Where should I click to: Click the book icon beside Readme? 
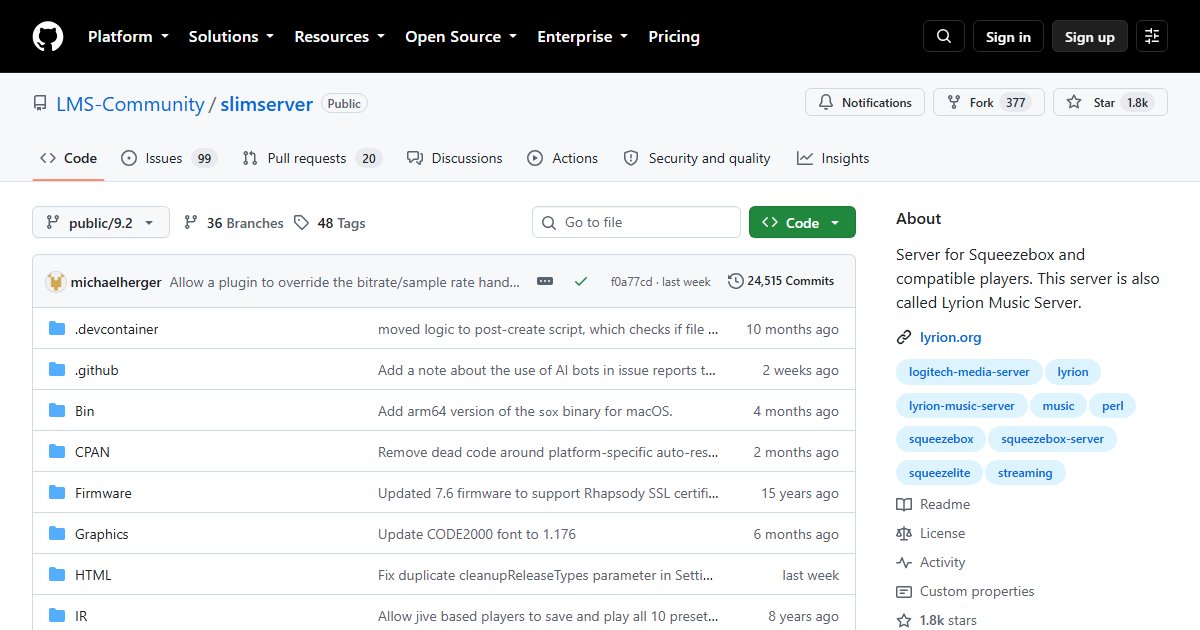(904, 505)
